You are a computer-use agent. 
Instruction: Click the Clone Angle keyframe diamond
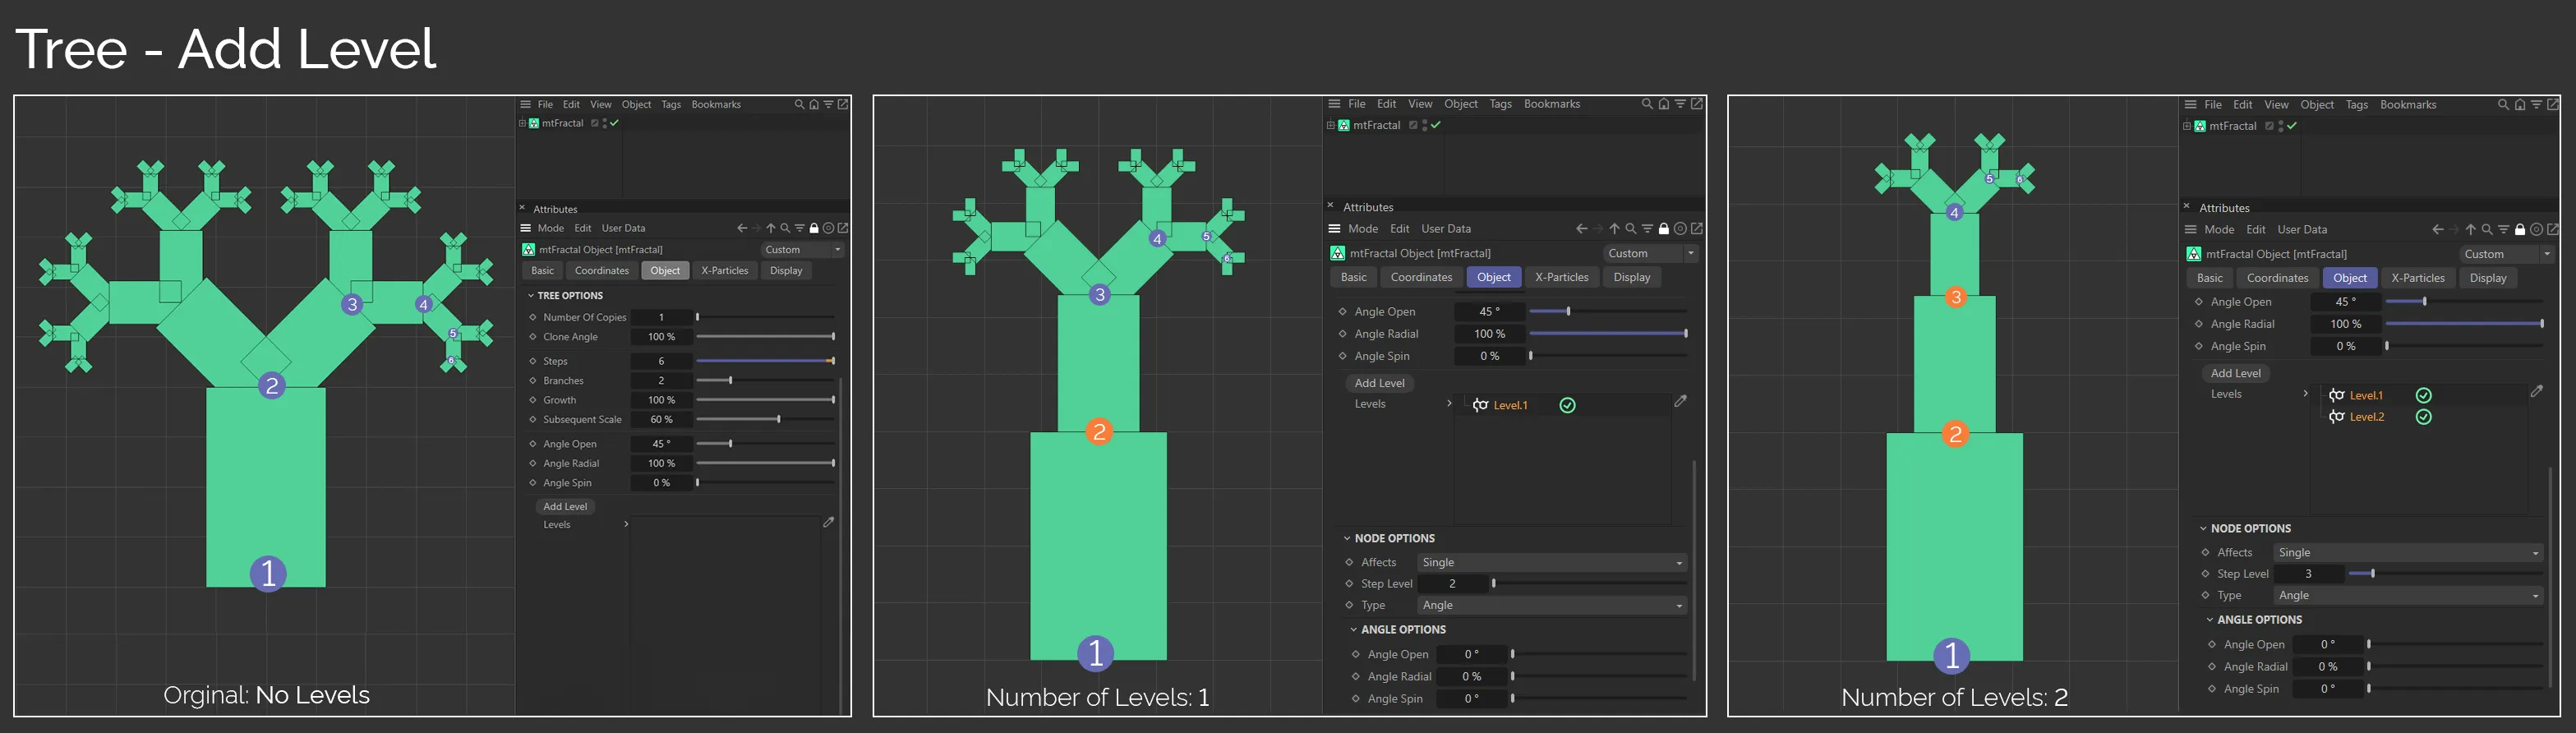tap(533, 337)
